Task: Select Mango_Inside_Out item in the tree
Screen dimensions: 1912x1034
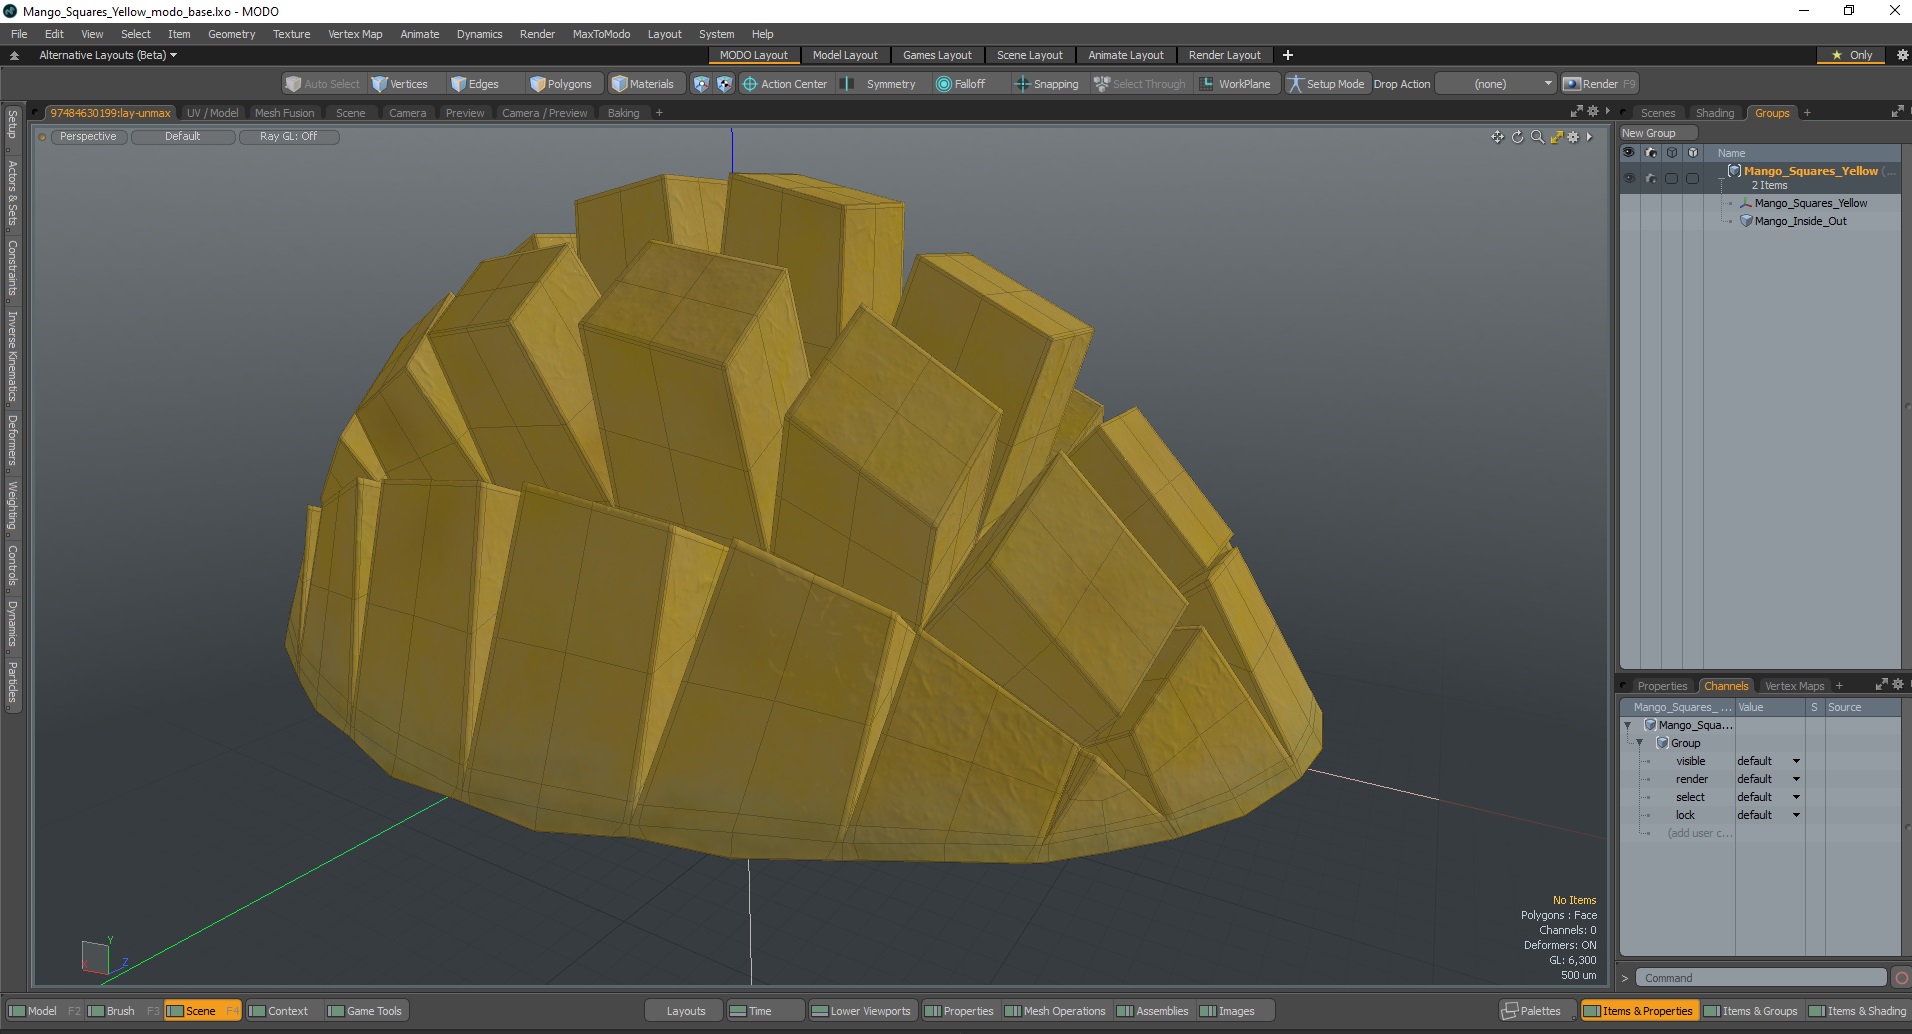Action: [1800, 221]
